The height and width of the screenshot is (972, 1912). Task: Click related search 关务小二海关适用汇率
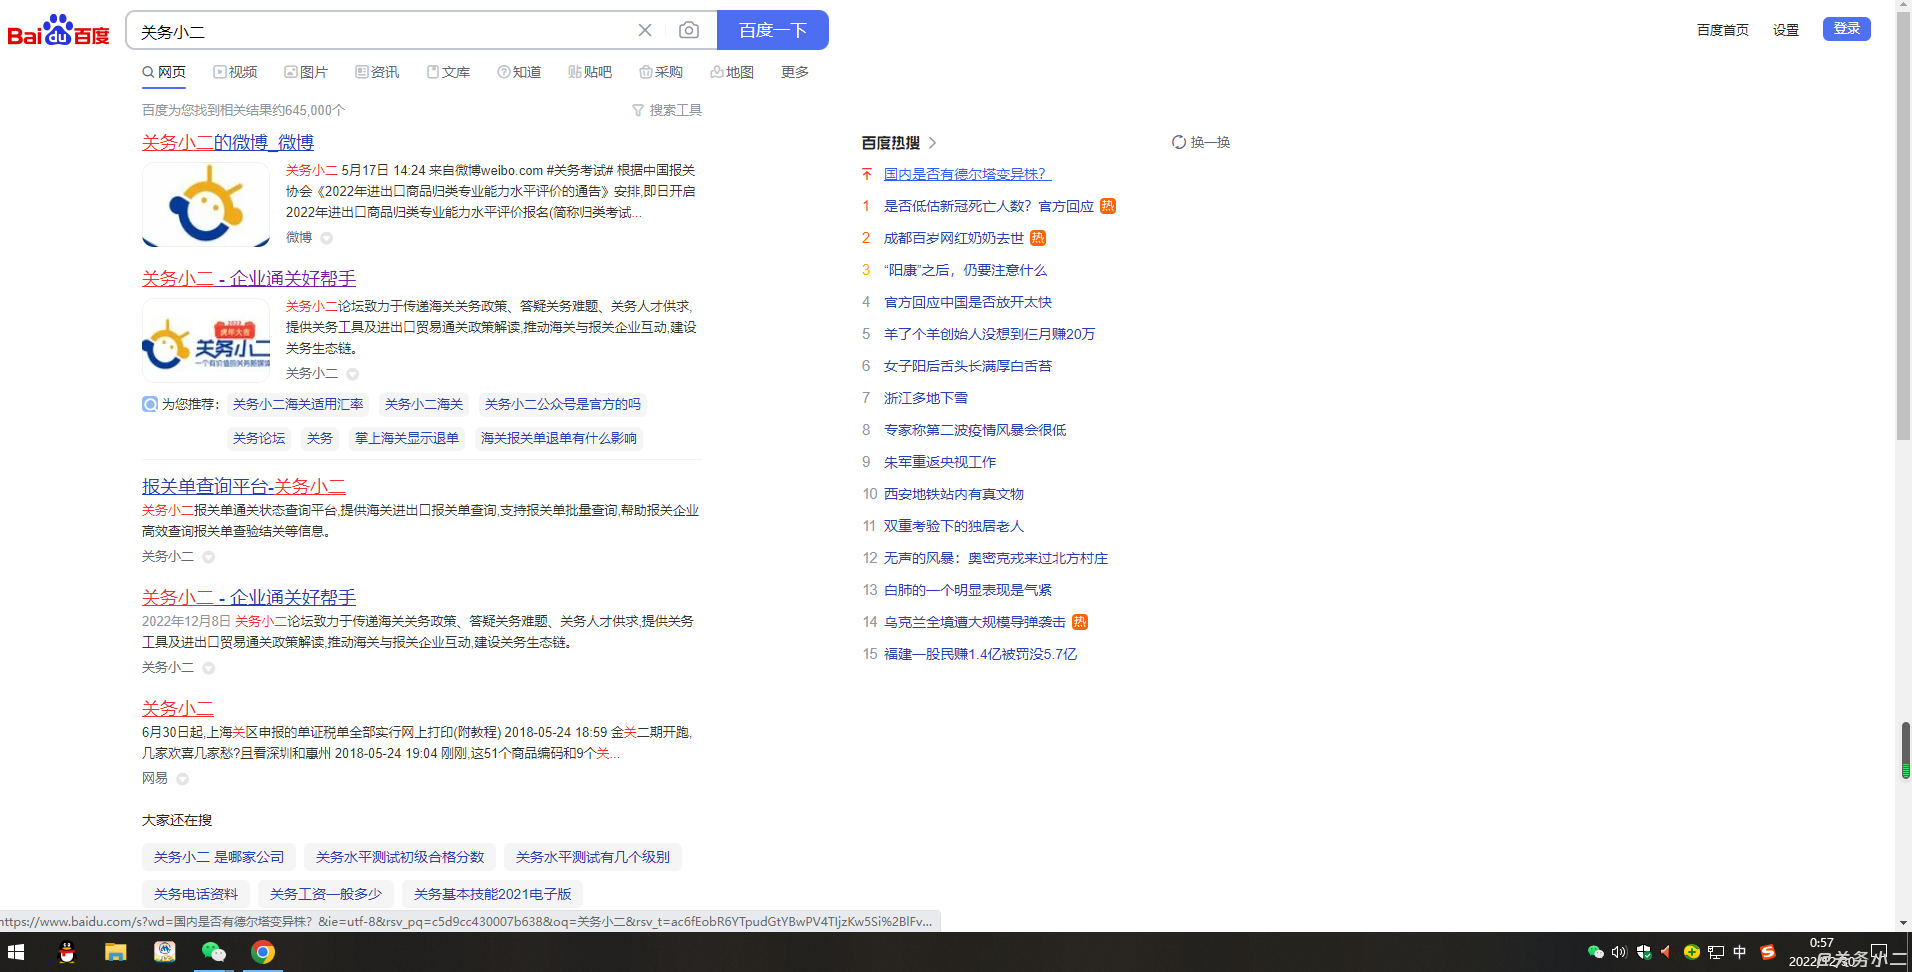pyautogui.click(x=298, y=404)
